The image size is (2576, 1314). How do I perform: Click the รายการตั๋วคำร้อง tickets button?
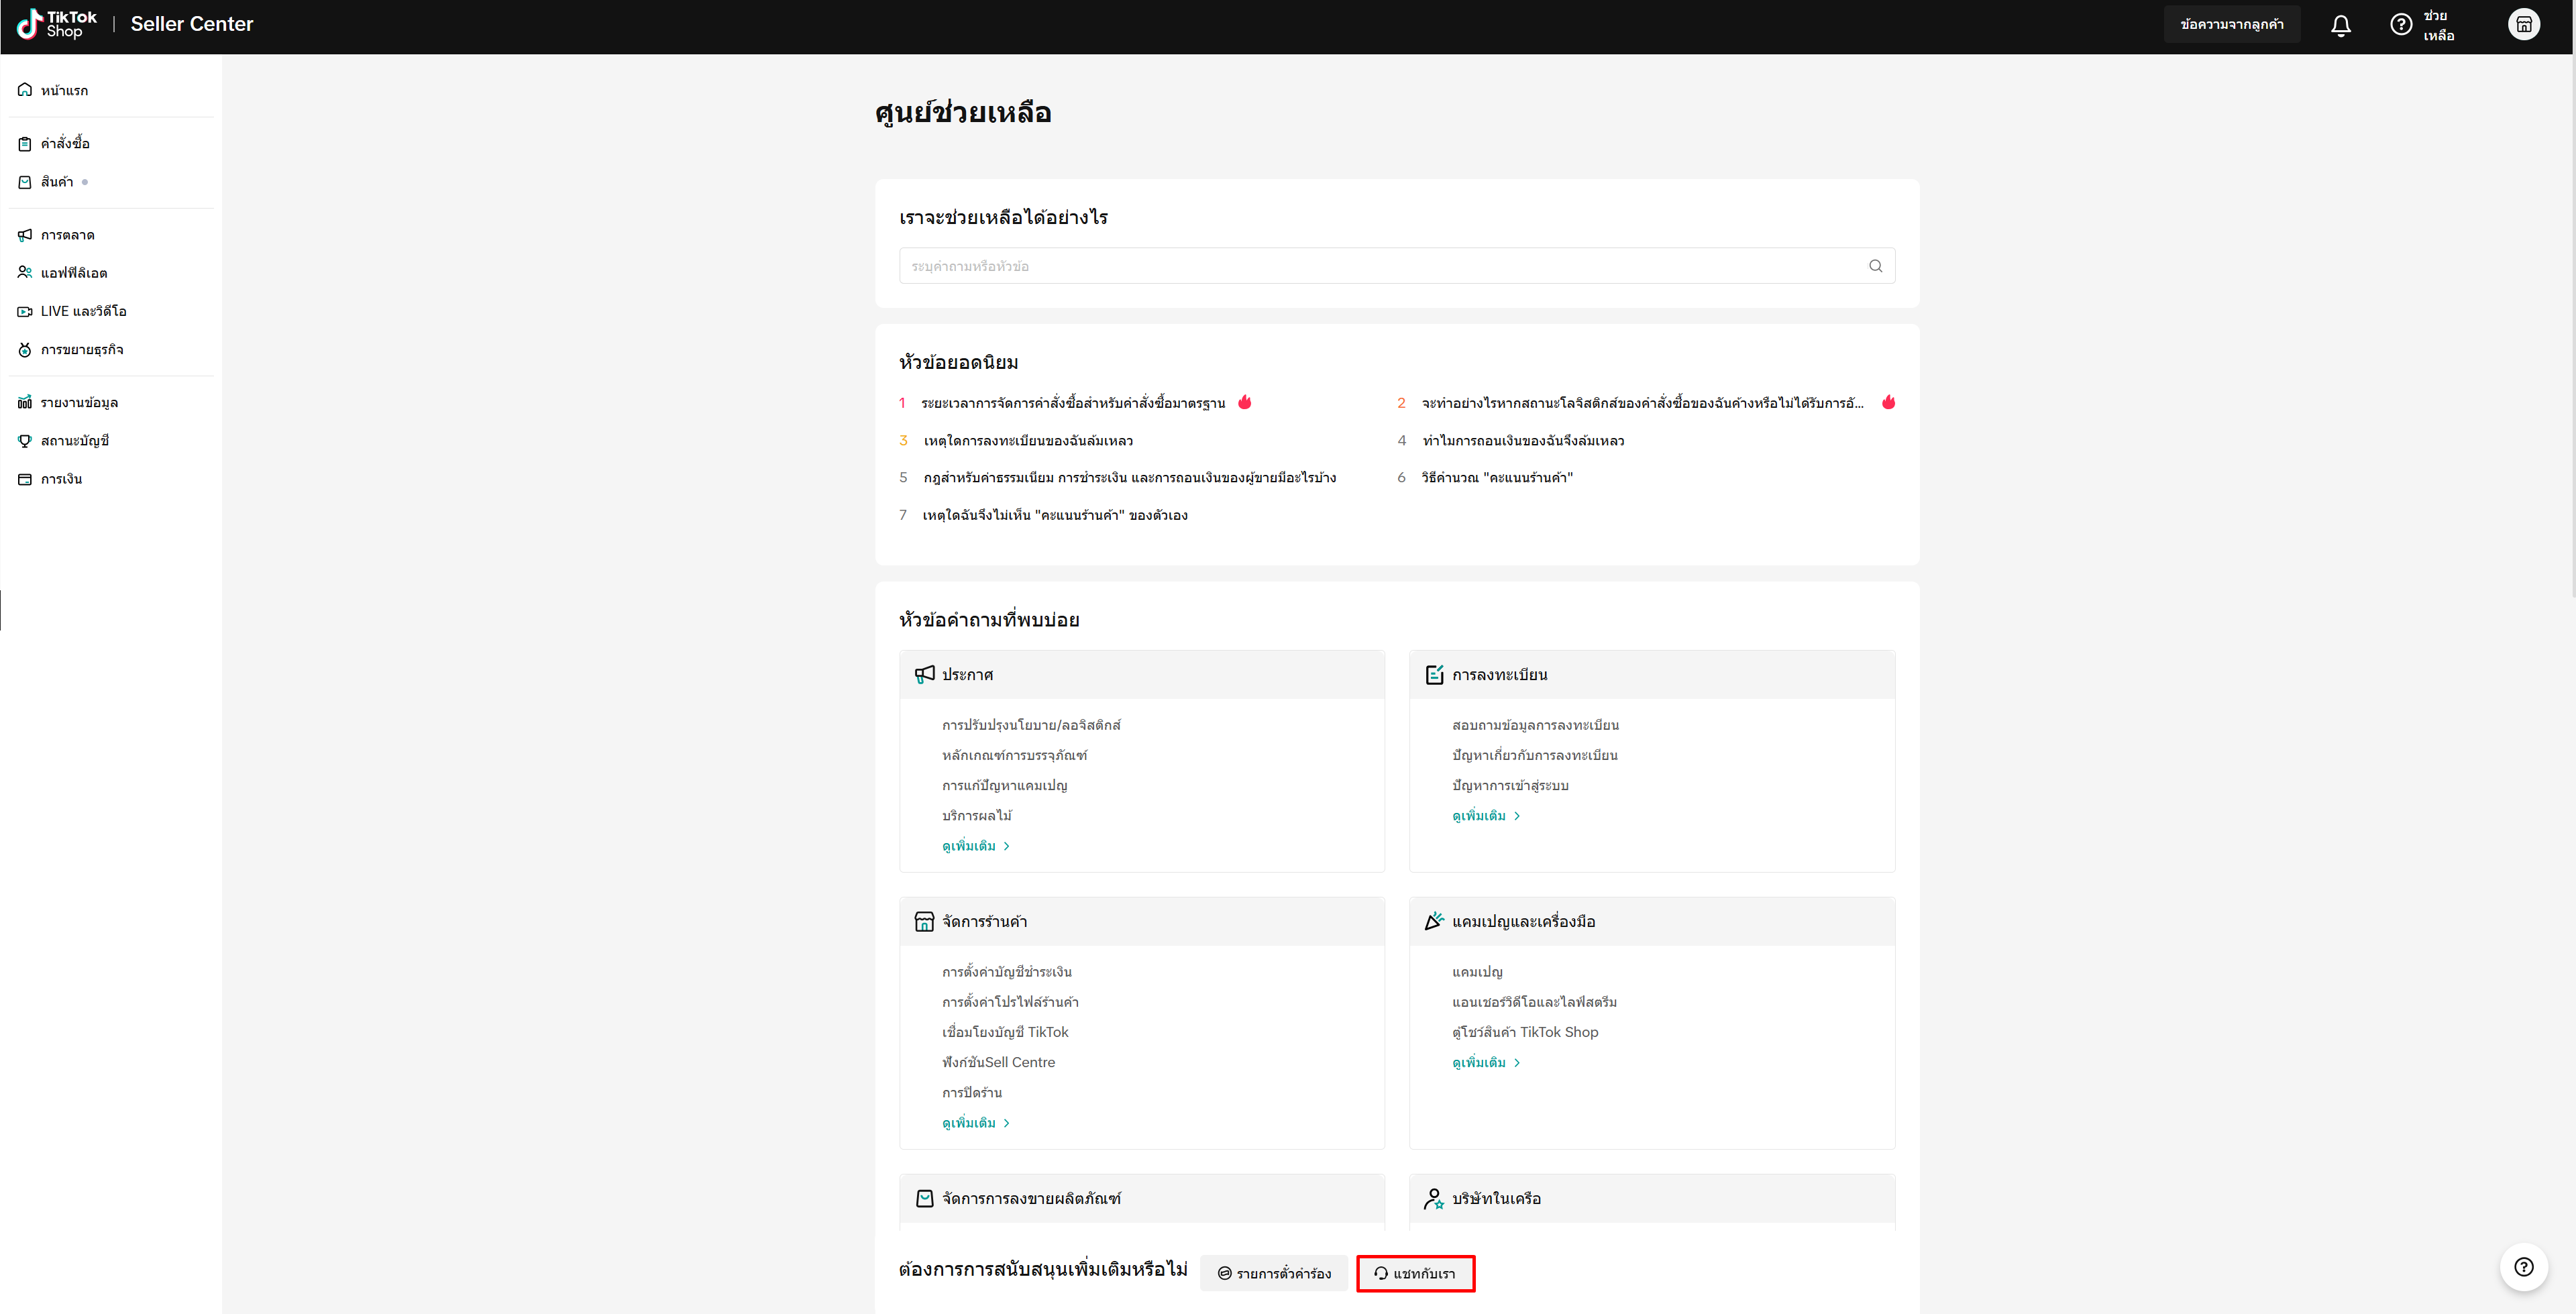(1273, 1273)
